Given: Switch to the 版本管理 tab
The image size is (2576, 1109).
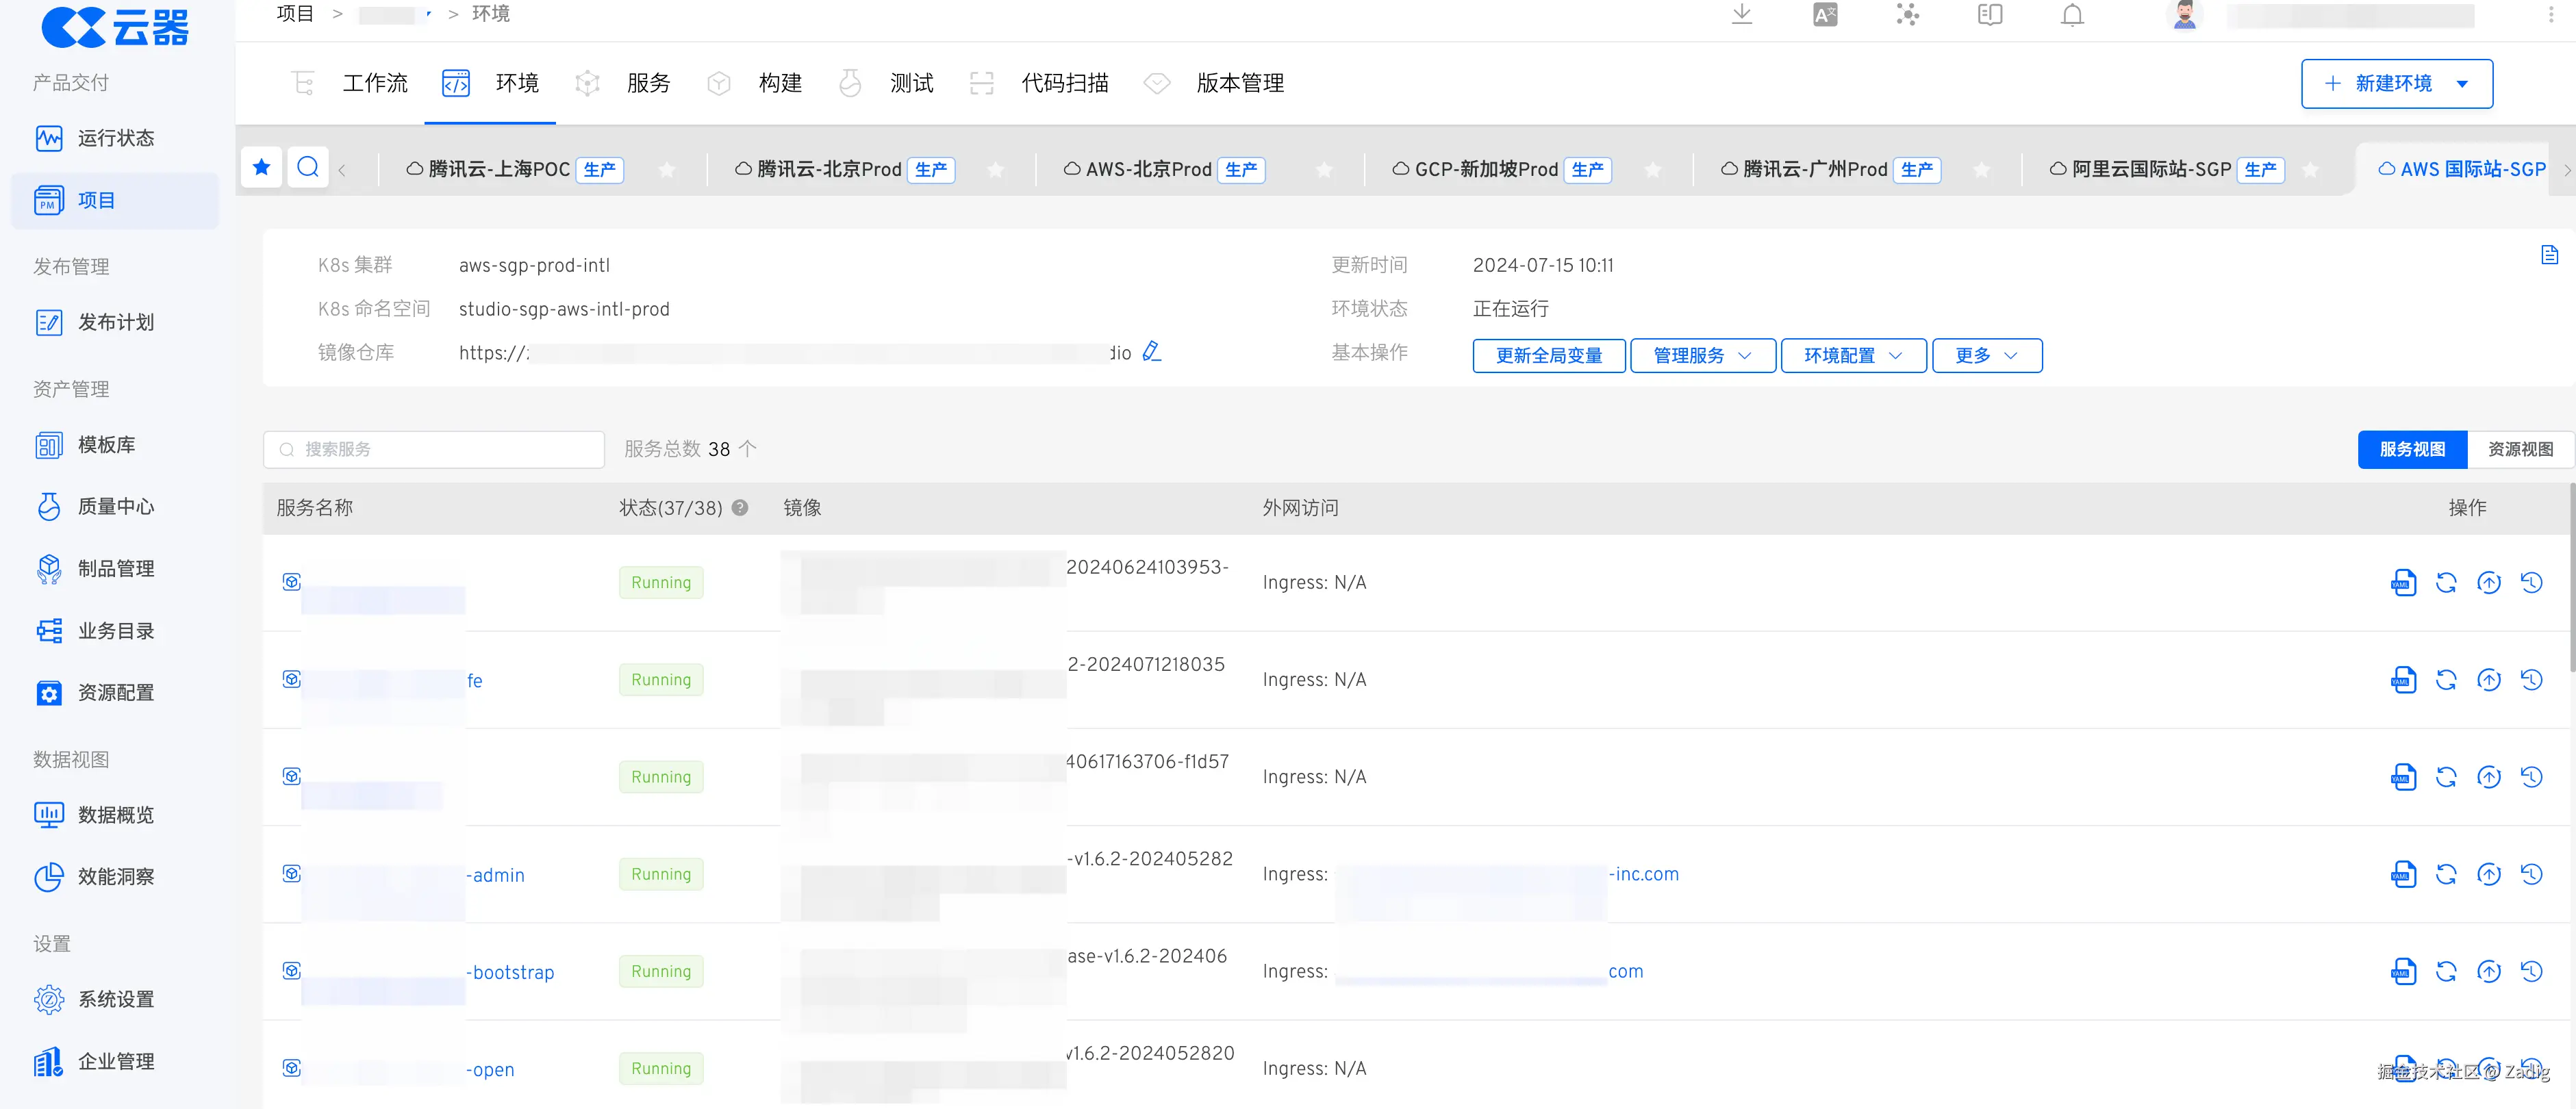Looking at the screenshot, I should [1215, 83].
